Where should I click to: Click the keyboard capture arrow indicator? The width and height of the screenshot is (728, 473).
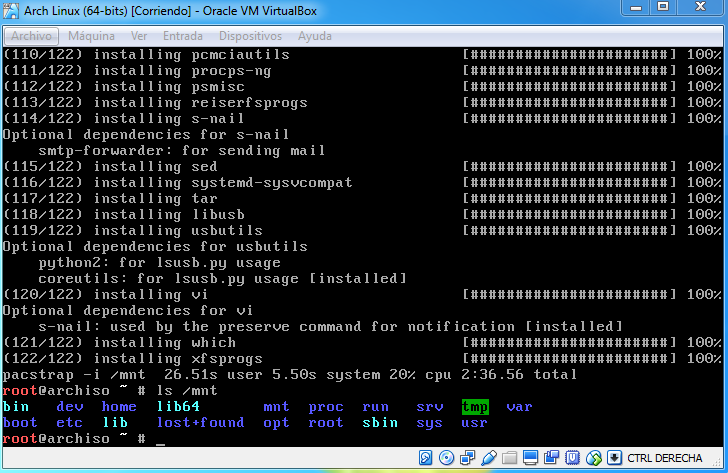[x=614, y=459]
